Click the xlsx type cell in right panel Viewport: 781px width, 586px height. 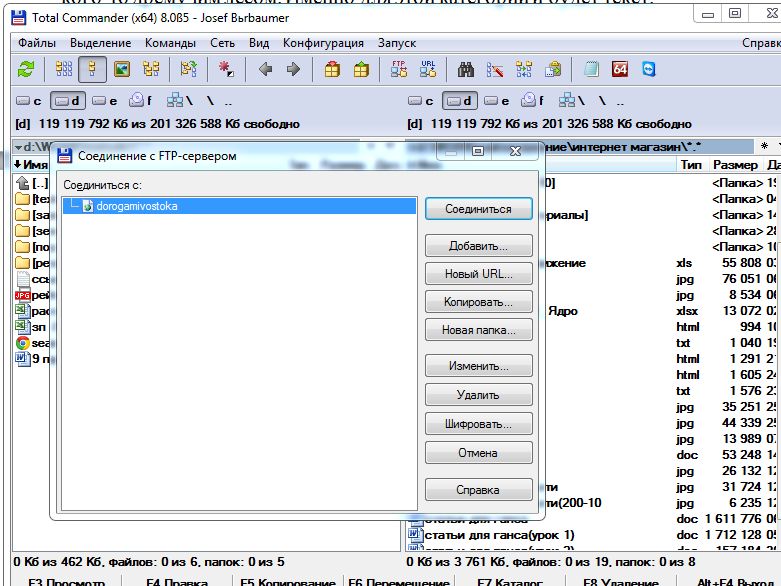687,311
